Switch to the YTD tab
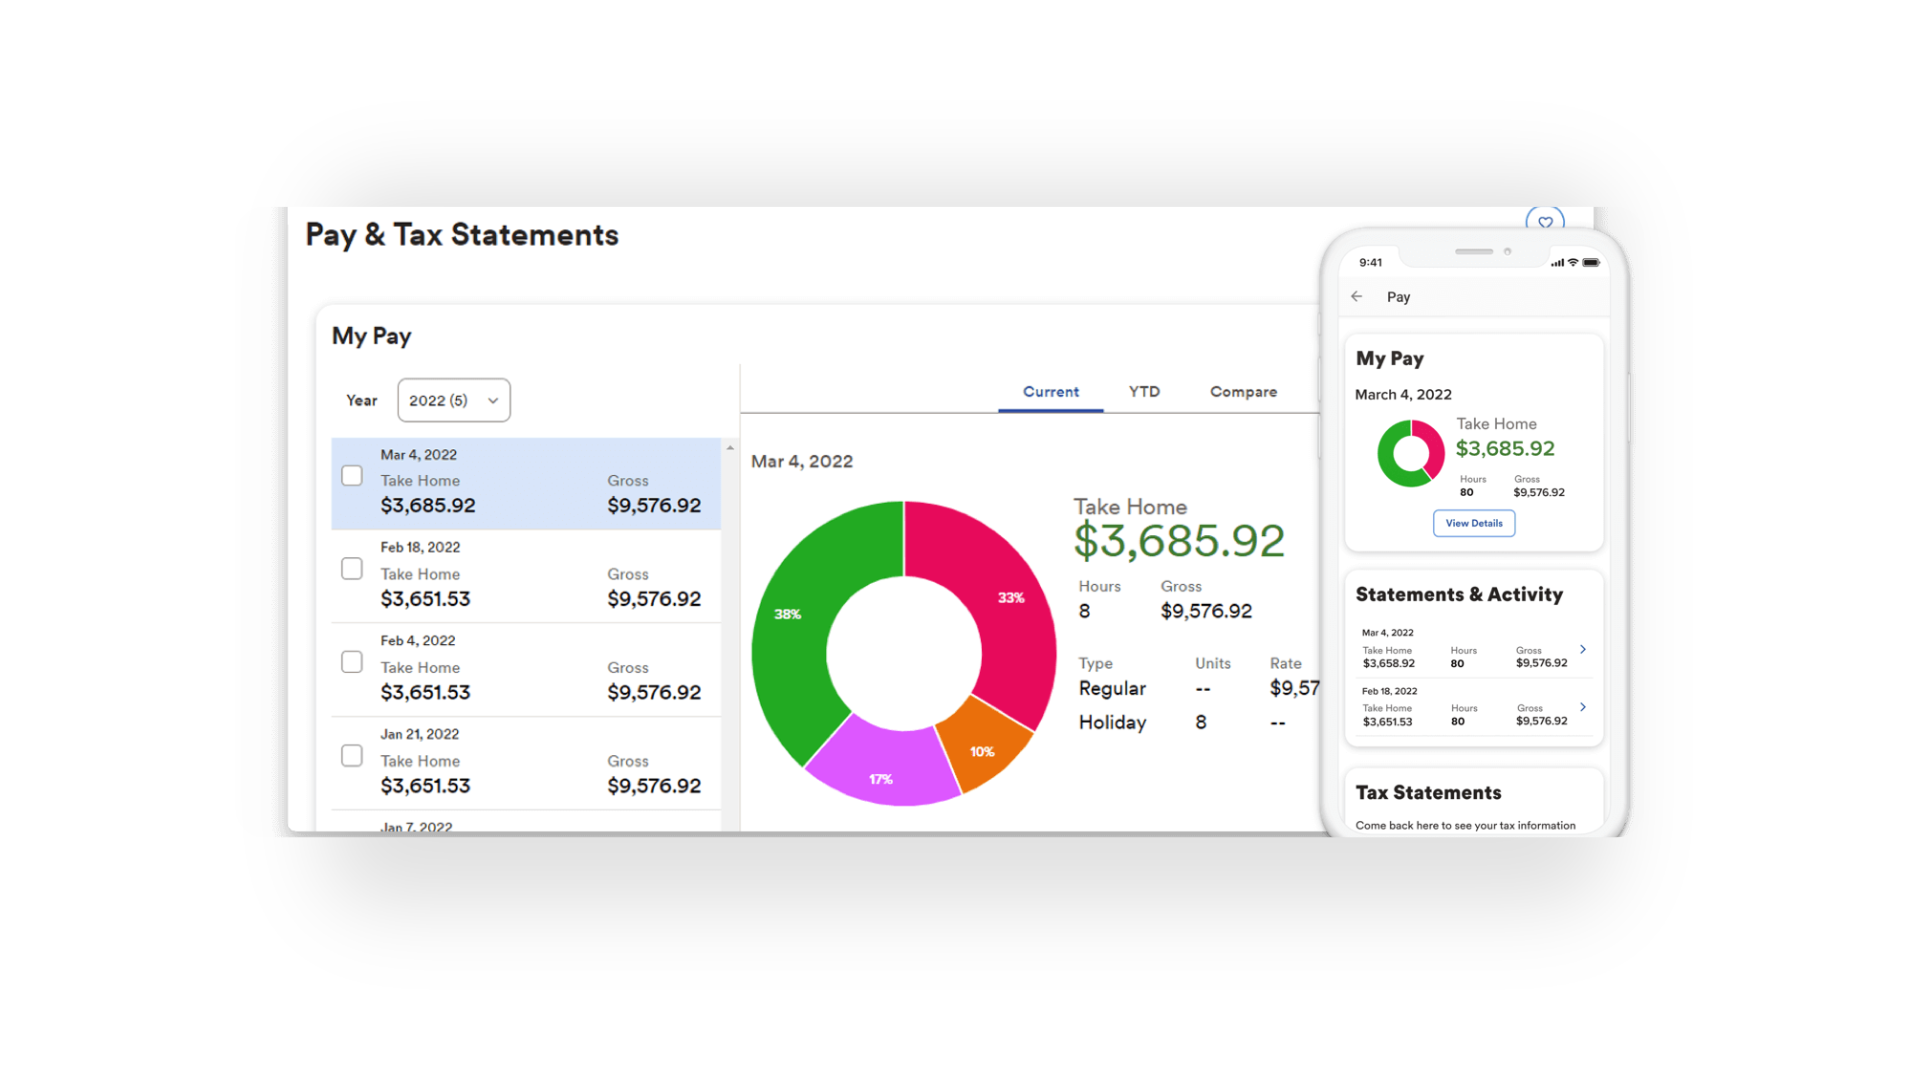 pyautogui.click(x=1143, y=392)
